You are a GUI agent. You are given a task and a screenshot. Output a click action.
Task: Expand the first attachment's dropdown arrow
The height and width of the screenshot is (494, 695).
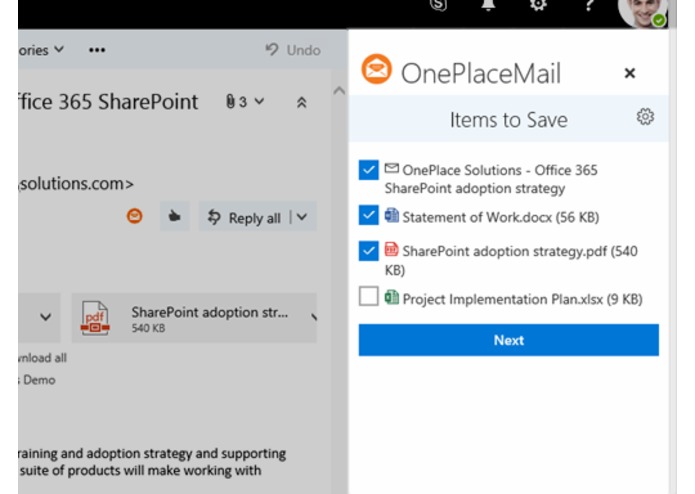click(x=45, y=317)
